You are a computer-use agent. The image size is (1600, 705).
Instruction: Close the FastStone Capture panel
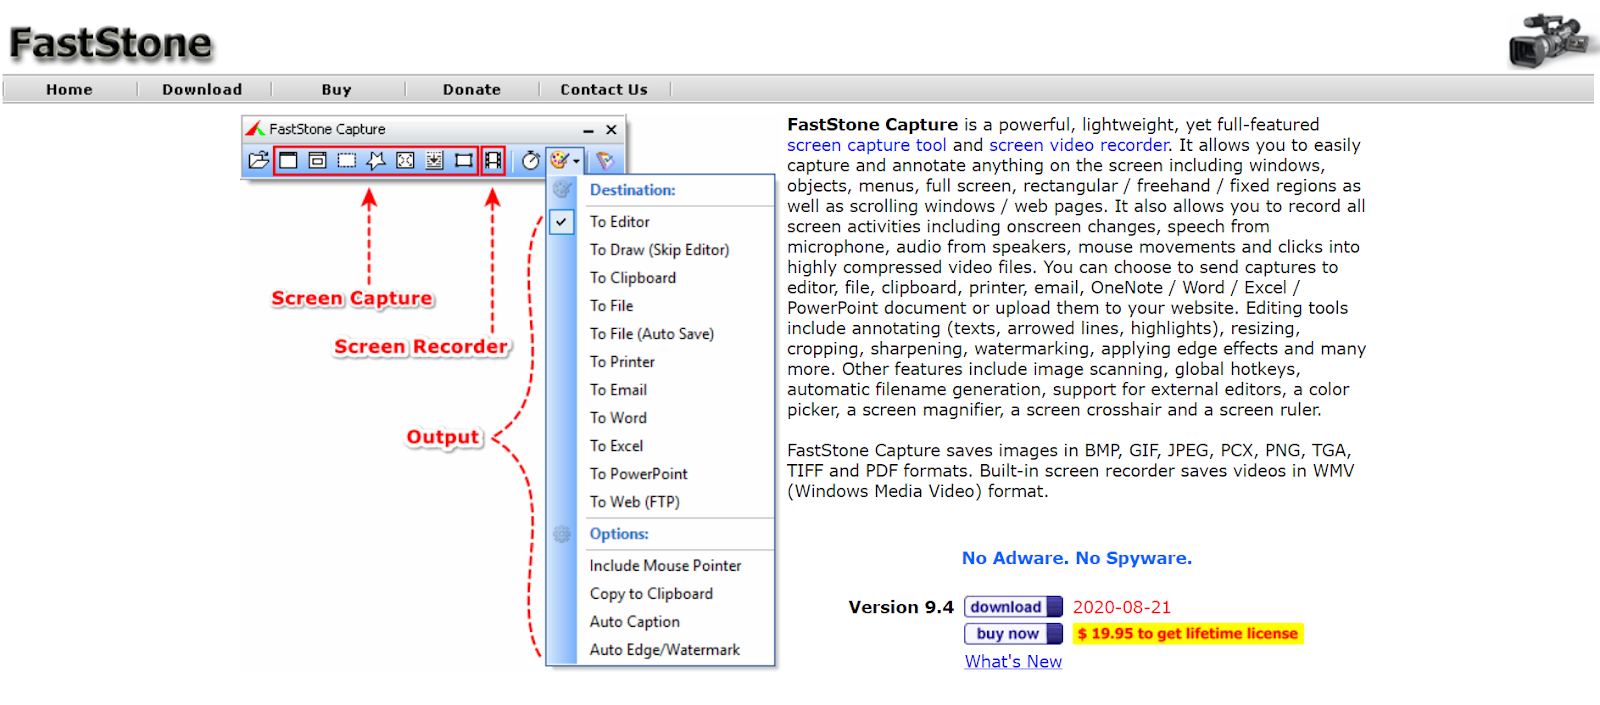click(611, 130)
